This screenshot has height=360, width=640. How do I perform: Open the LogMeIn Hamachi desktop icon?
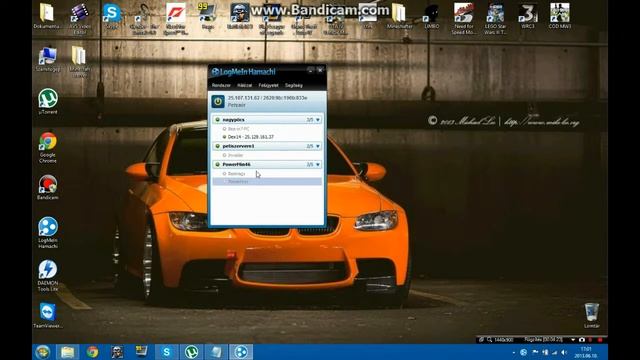(48, 233)
